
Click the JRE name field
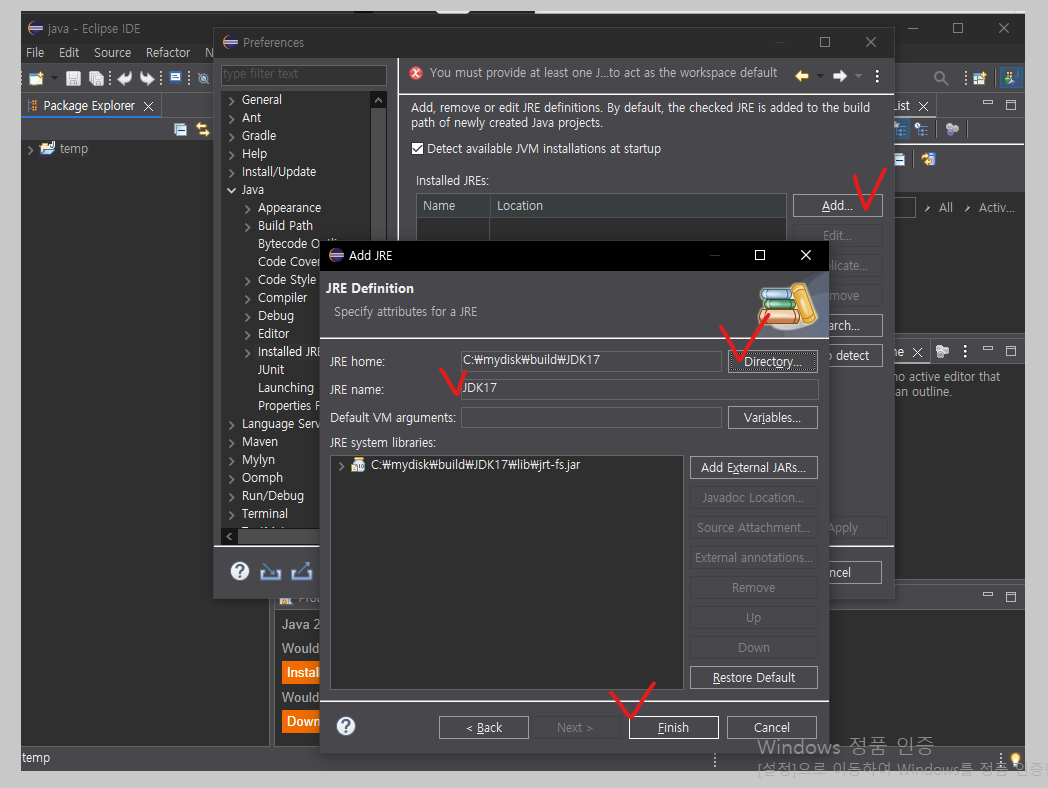tap(640, 388)
